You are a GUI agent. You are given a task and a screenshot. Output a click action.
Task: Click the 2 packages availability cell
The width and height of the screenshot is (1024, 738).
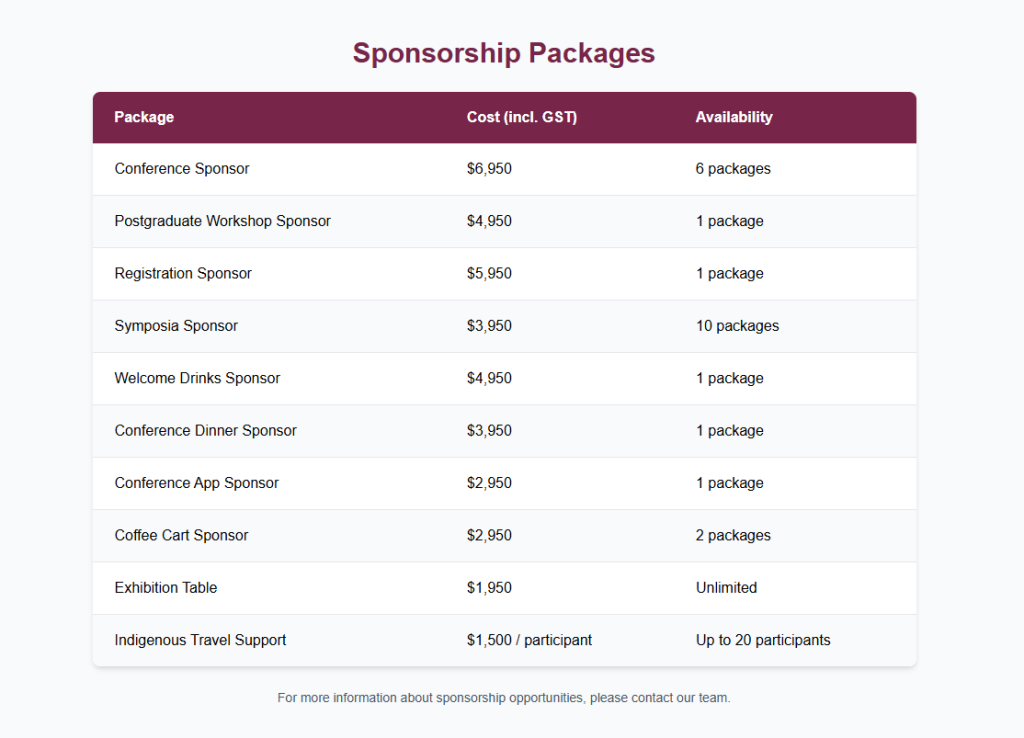coord(733,536)
